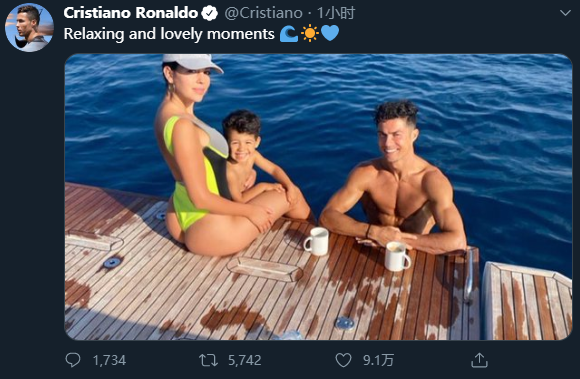This screenshot has height=379, width=580.
Task: Open the Cristiano Ronaldo display name link
Action: click(x=131, y=13)
